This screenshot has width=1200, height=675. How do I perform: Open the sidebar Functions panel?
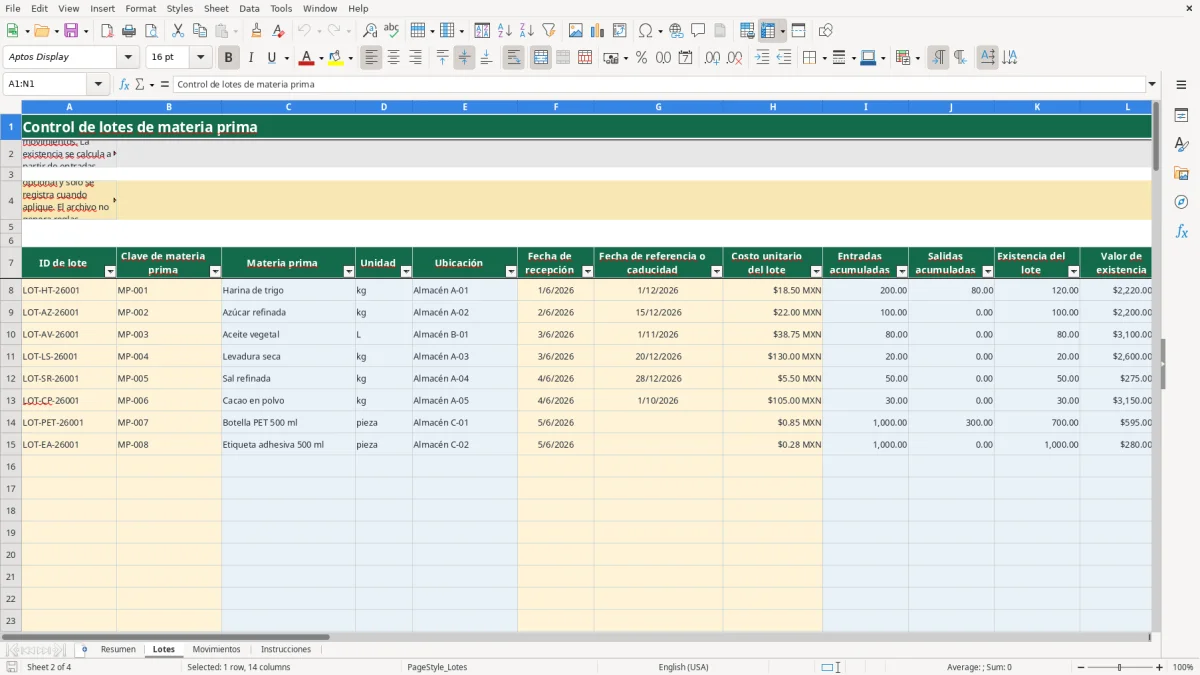point(1181,231)
